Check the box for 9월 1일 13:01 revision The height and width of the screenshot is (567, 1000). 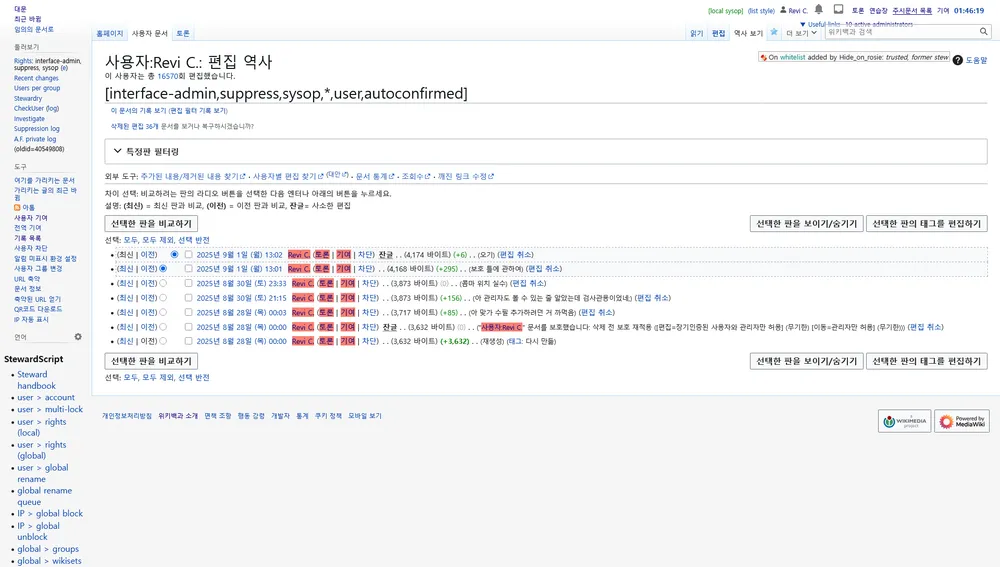pyautogui.click(x=188, y=269)
